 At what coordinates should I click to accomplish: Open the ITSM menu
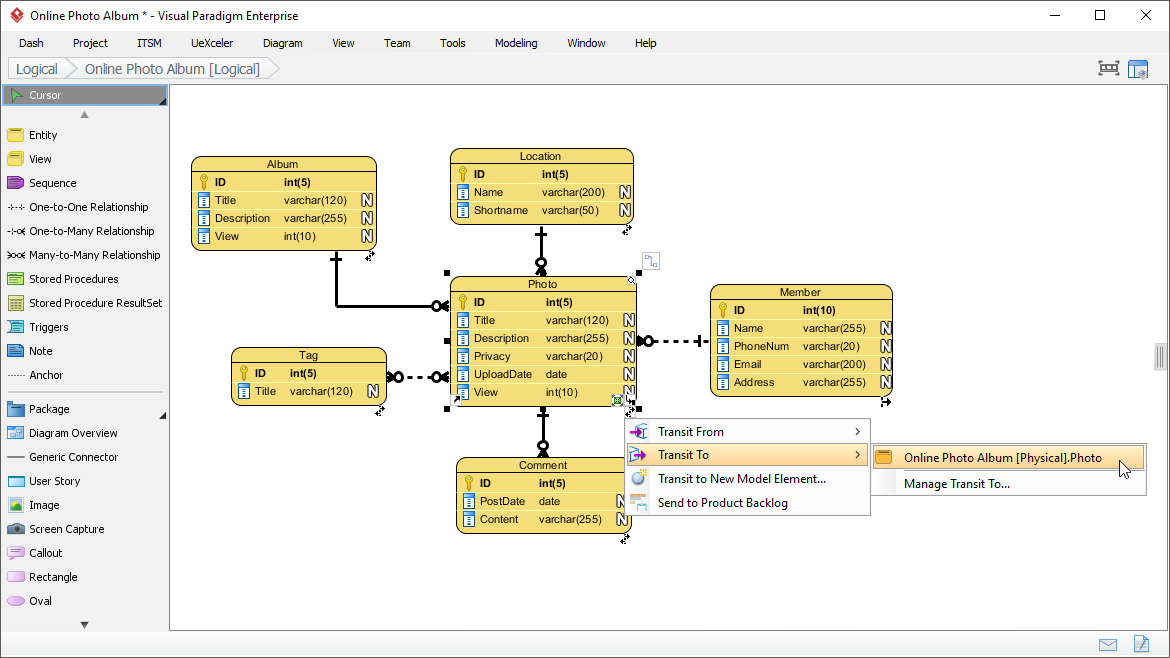coord(149,43)
